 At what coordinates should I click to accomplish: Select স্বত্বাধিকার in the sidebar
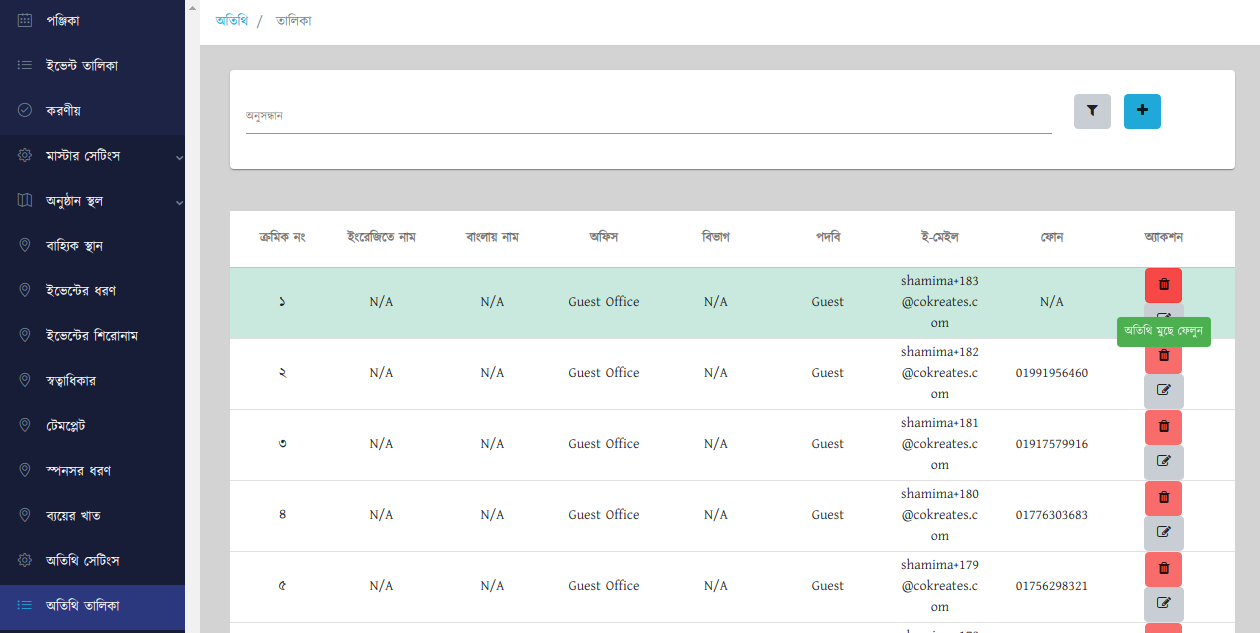point(92,381)
